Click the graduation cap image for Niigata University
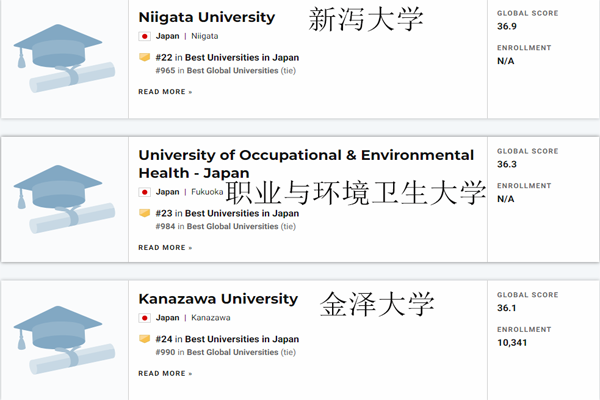This screenshot has height=400, width=600. (64, 58)
